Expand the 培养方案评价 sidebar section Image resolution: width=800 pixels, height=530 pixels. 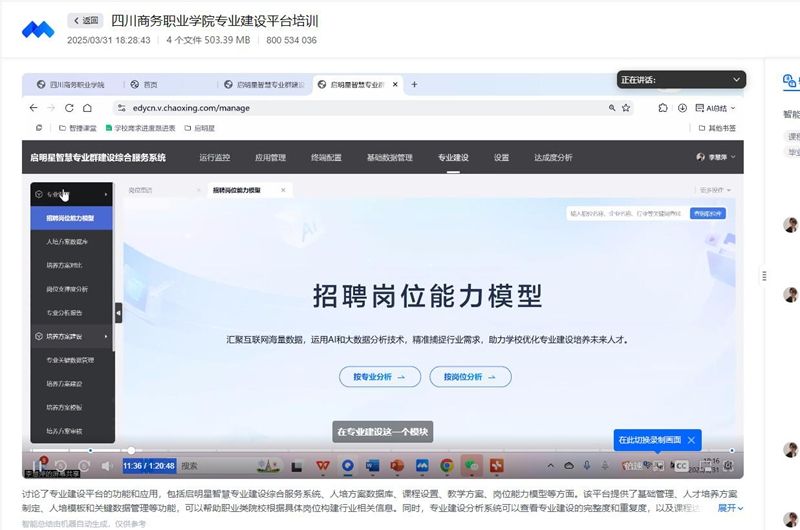(70, 336)
